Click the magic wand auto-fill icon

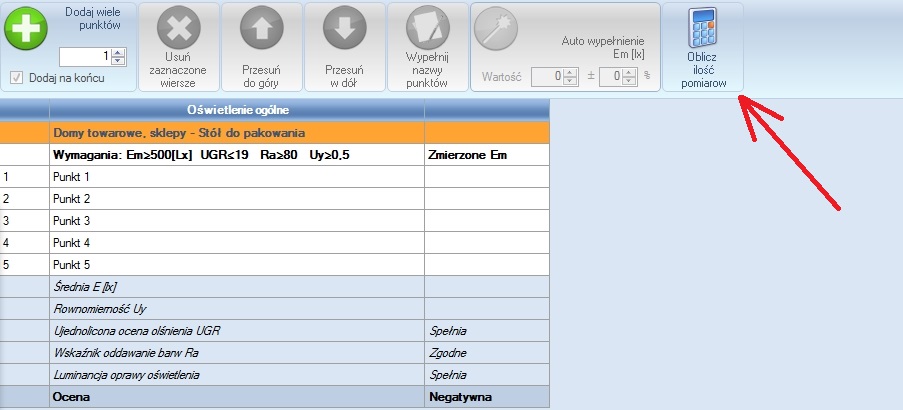pyautogui.click(x=496, y=30)
